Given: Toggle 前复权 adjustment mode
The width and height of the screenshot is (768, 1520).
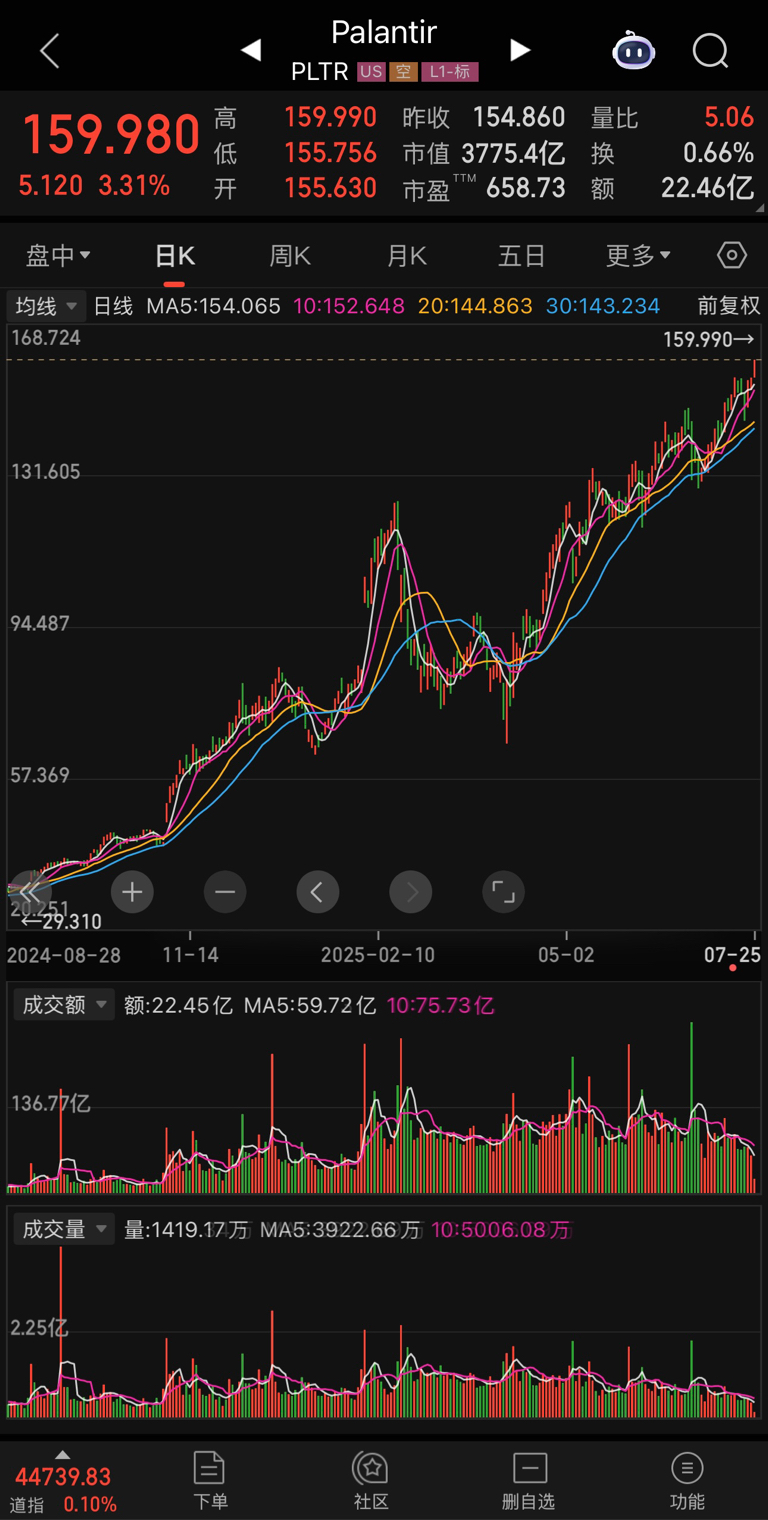Looking at the screenshot, I should 729,306.
